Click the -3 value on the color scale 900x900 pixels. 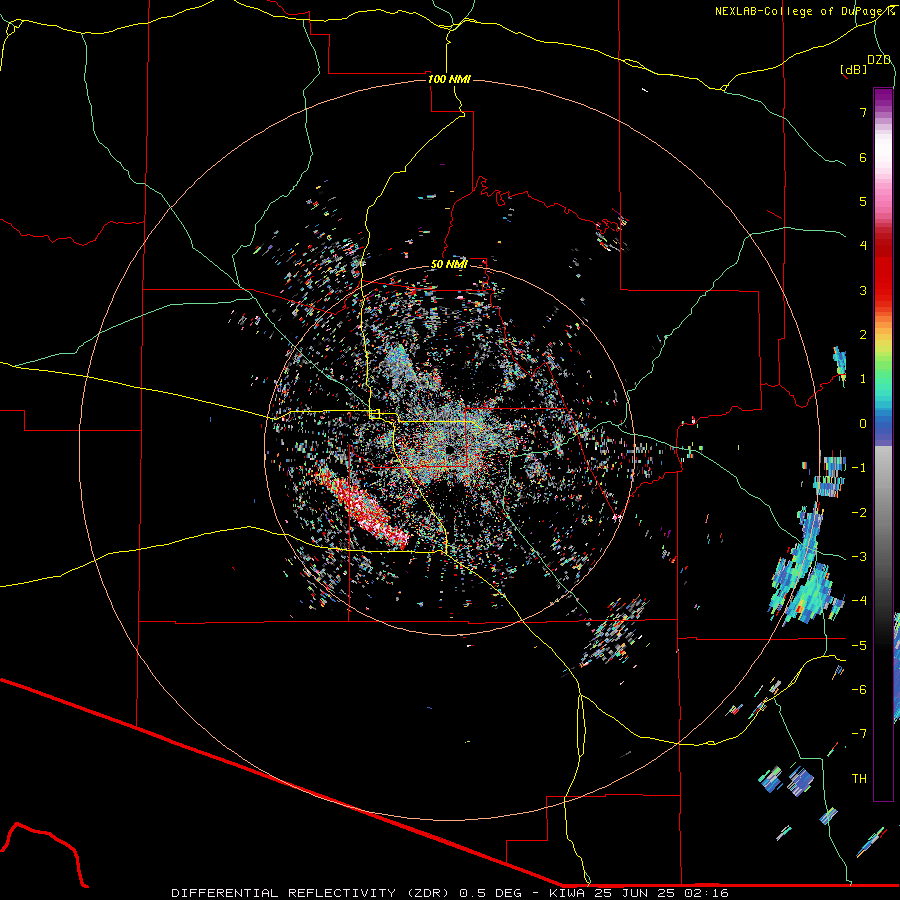[x=859, y=557]
